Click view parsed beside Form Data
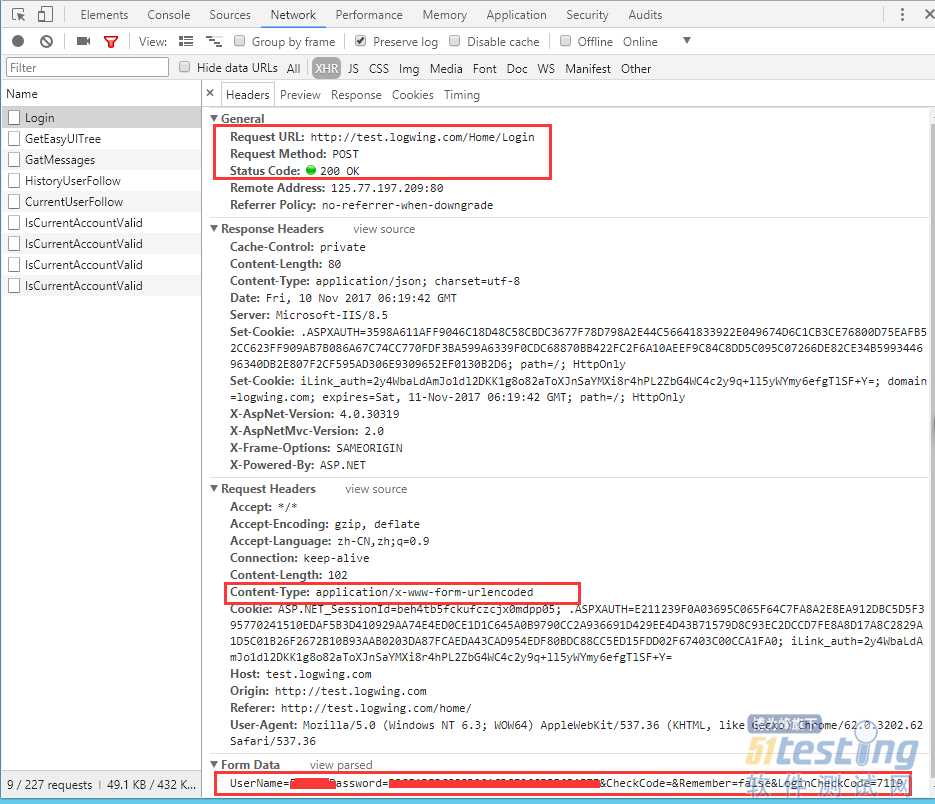The image size is (935, 804). click(x=341, y=765)
